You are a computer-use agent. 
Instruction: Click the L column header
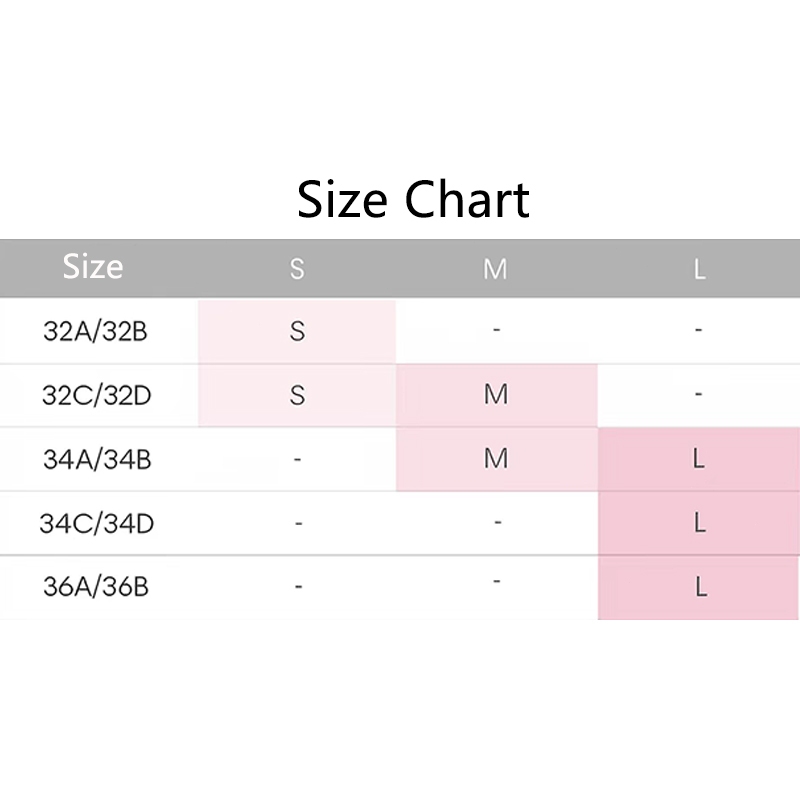(699, 269)
